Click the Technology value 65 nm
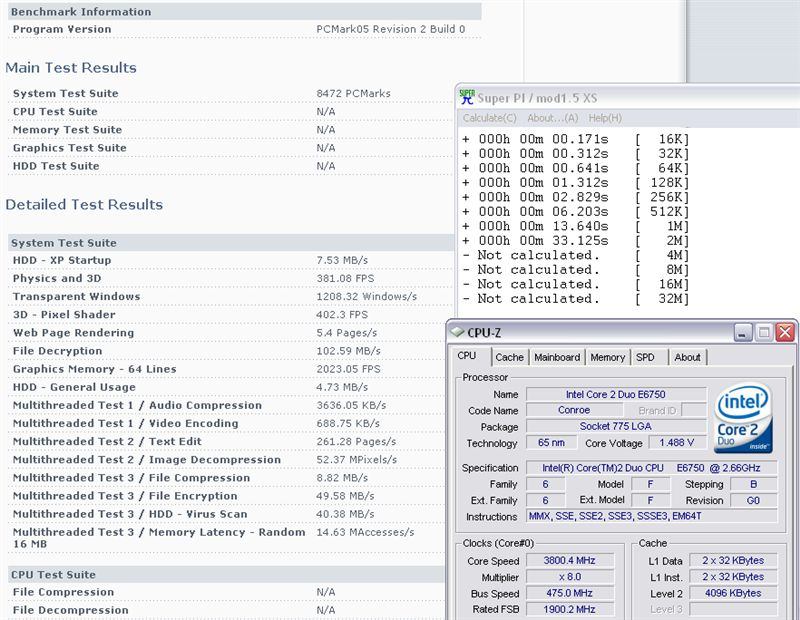The width and height of the screenshot is (800, 620). click(x=551, y=442)
